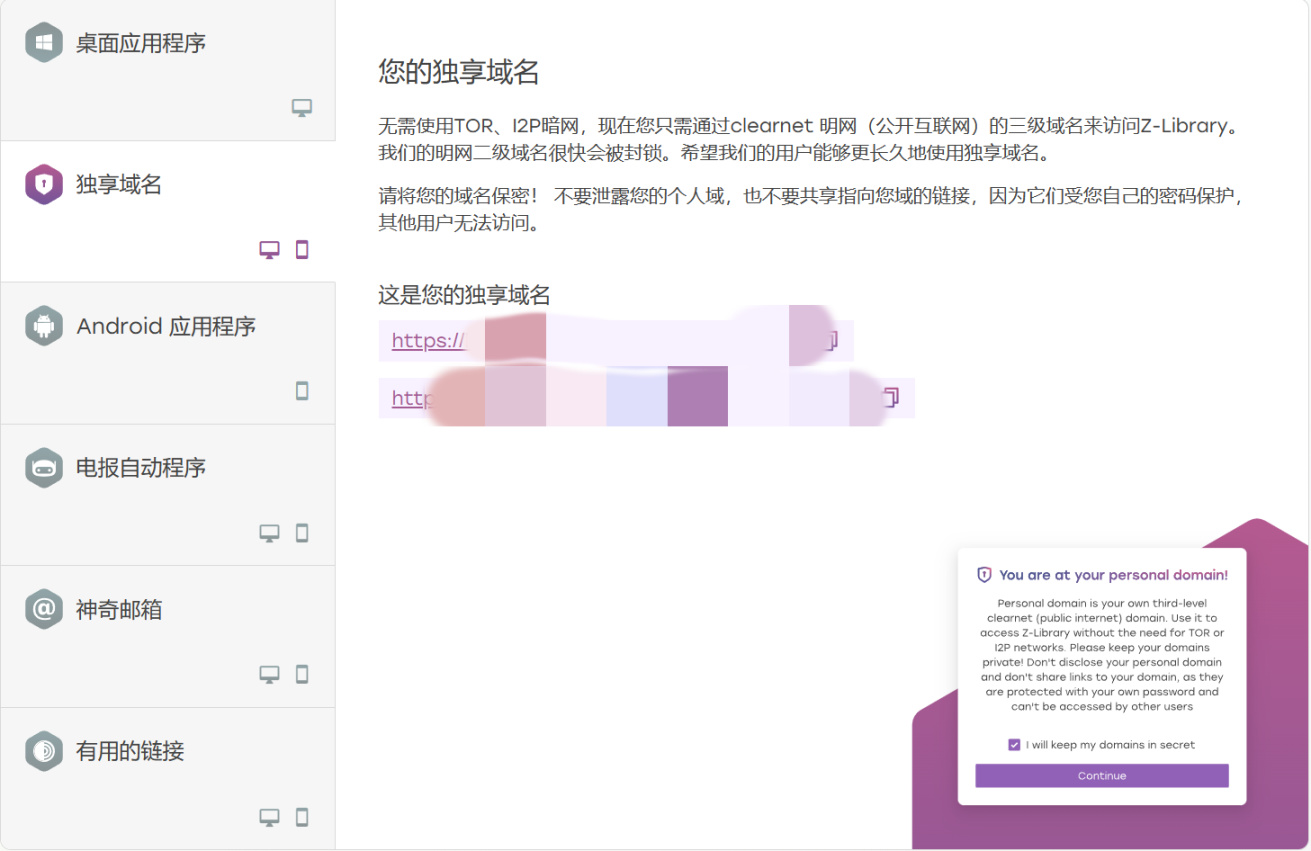Switch to 神奇邮箱 section
1311x851 pixels.
168,637
